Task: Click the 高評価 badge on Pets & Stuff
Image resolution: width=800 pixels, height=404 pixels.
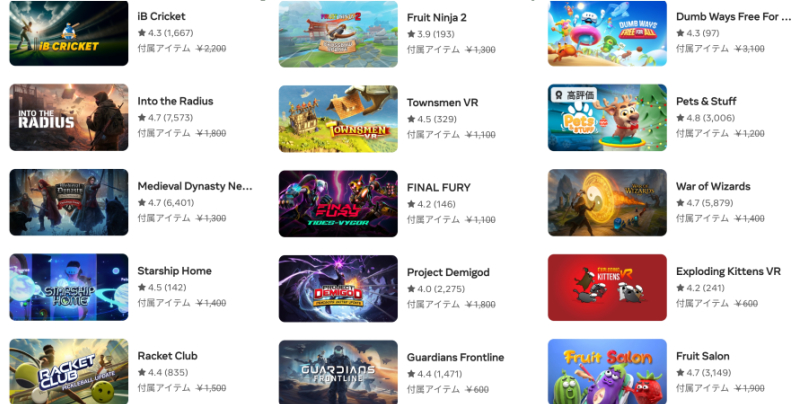Action: click(574, 95)
